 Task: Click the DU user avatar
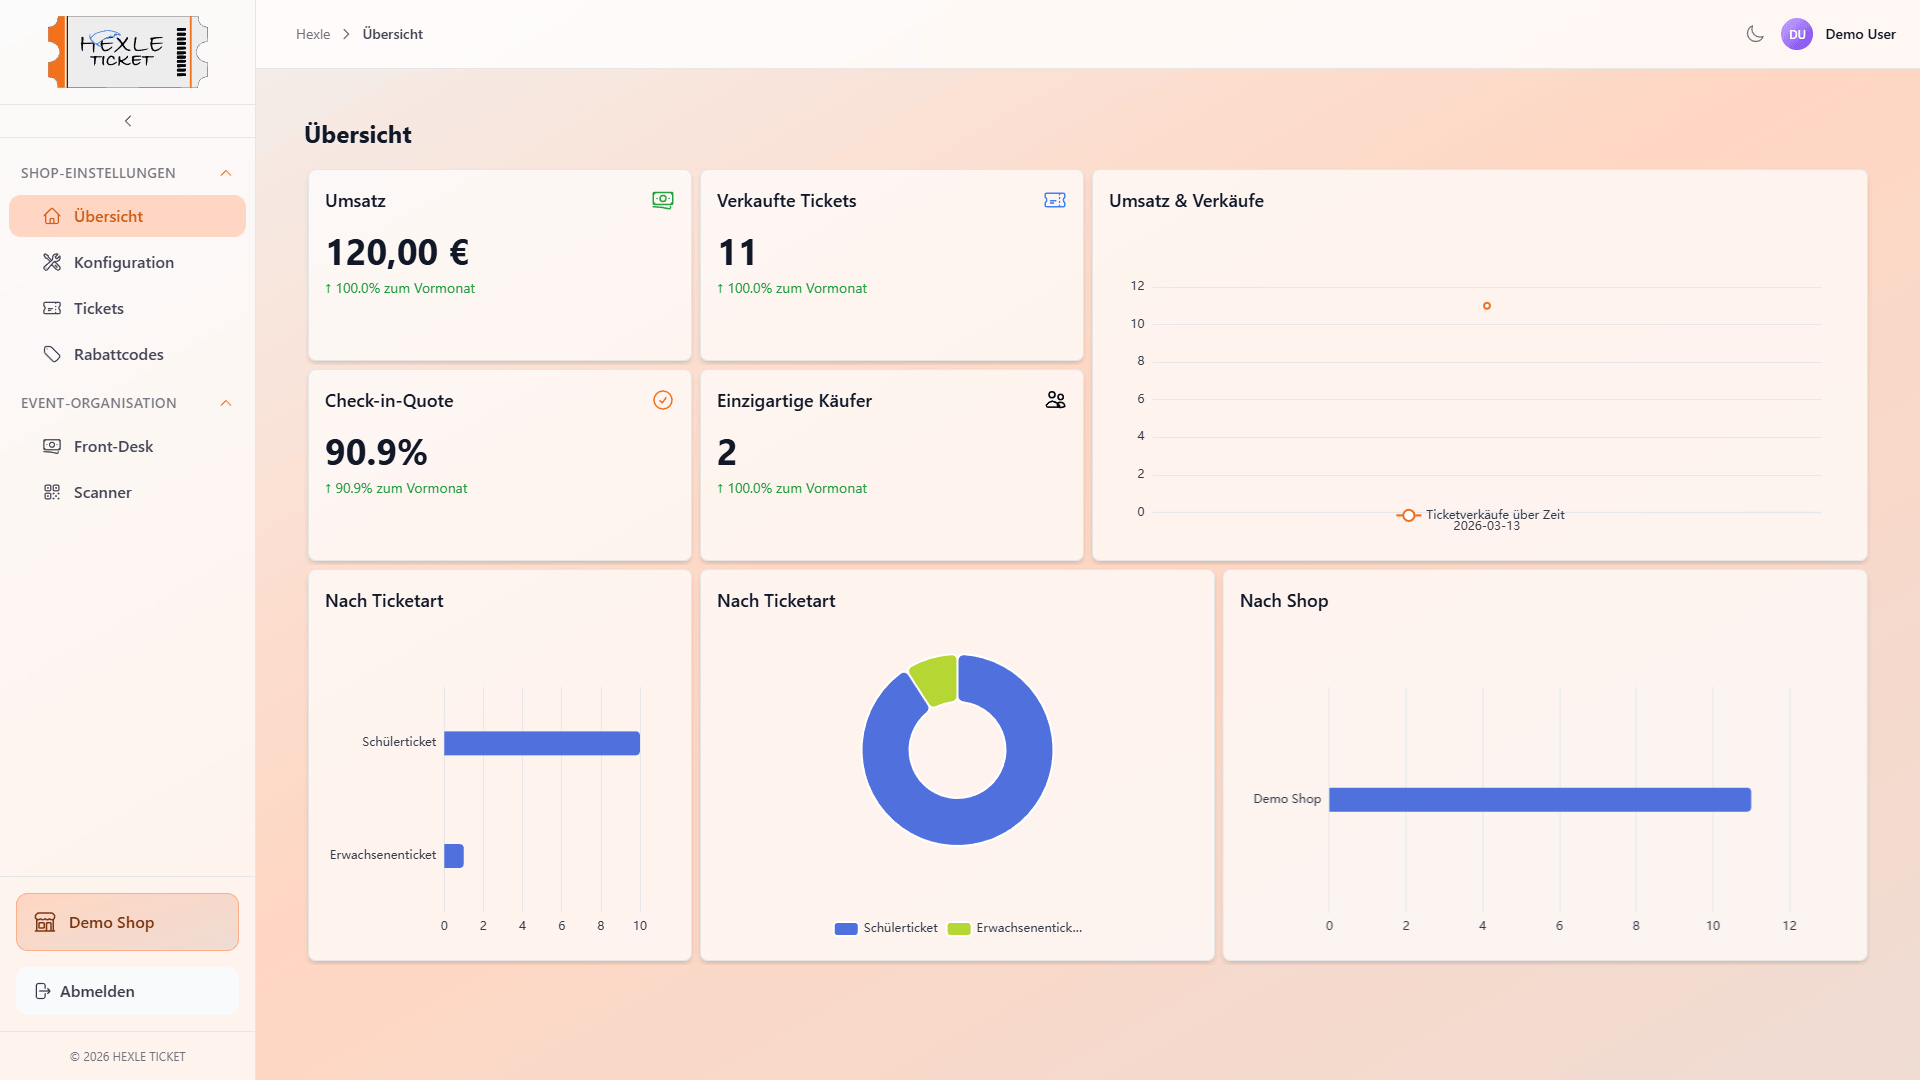tap(1797, 34)
